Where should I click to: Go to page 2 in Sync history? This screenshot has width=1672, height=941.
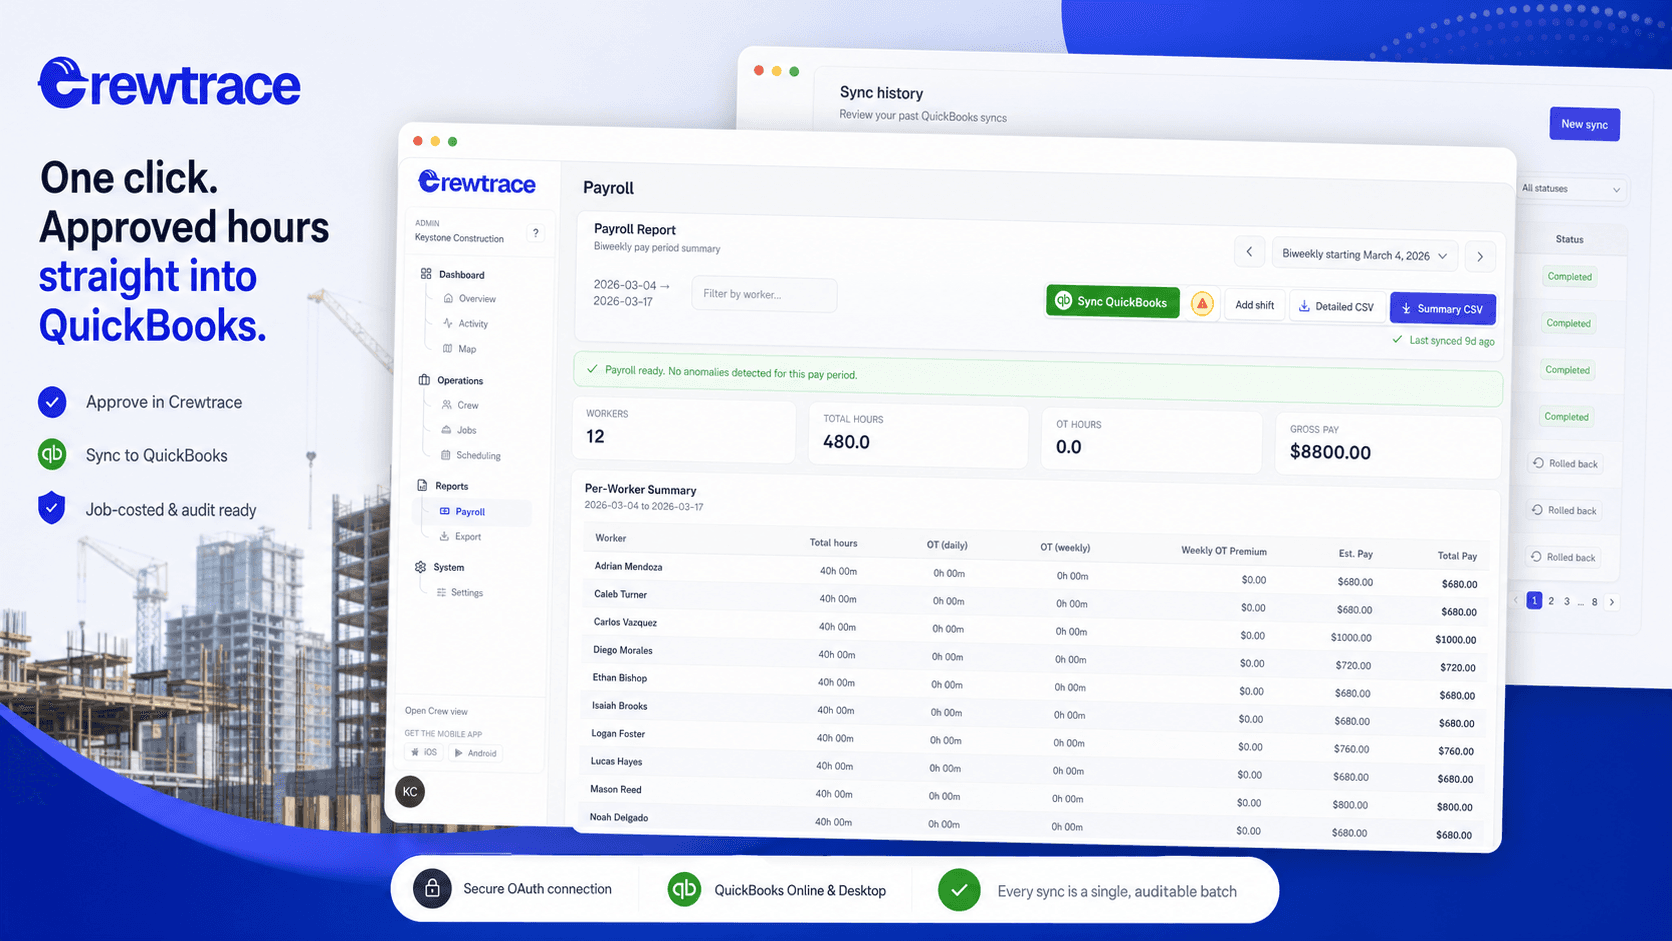(1551, 601)
